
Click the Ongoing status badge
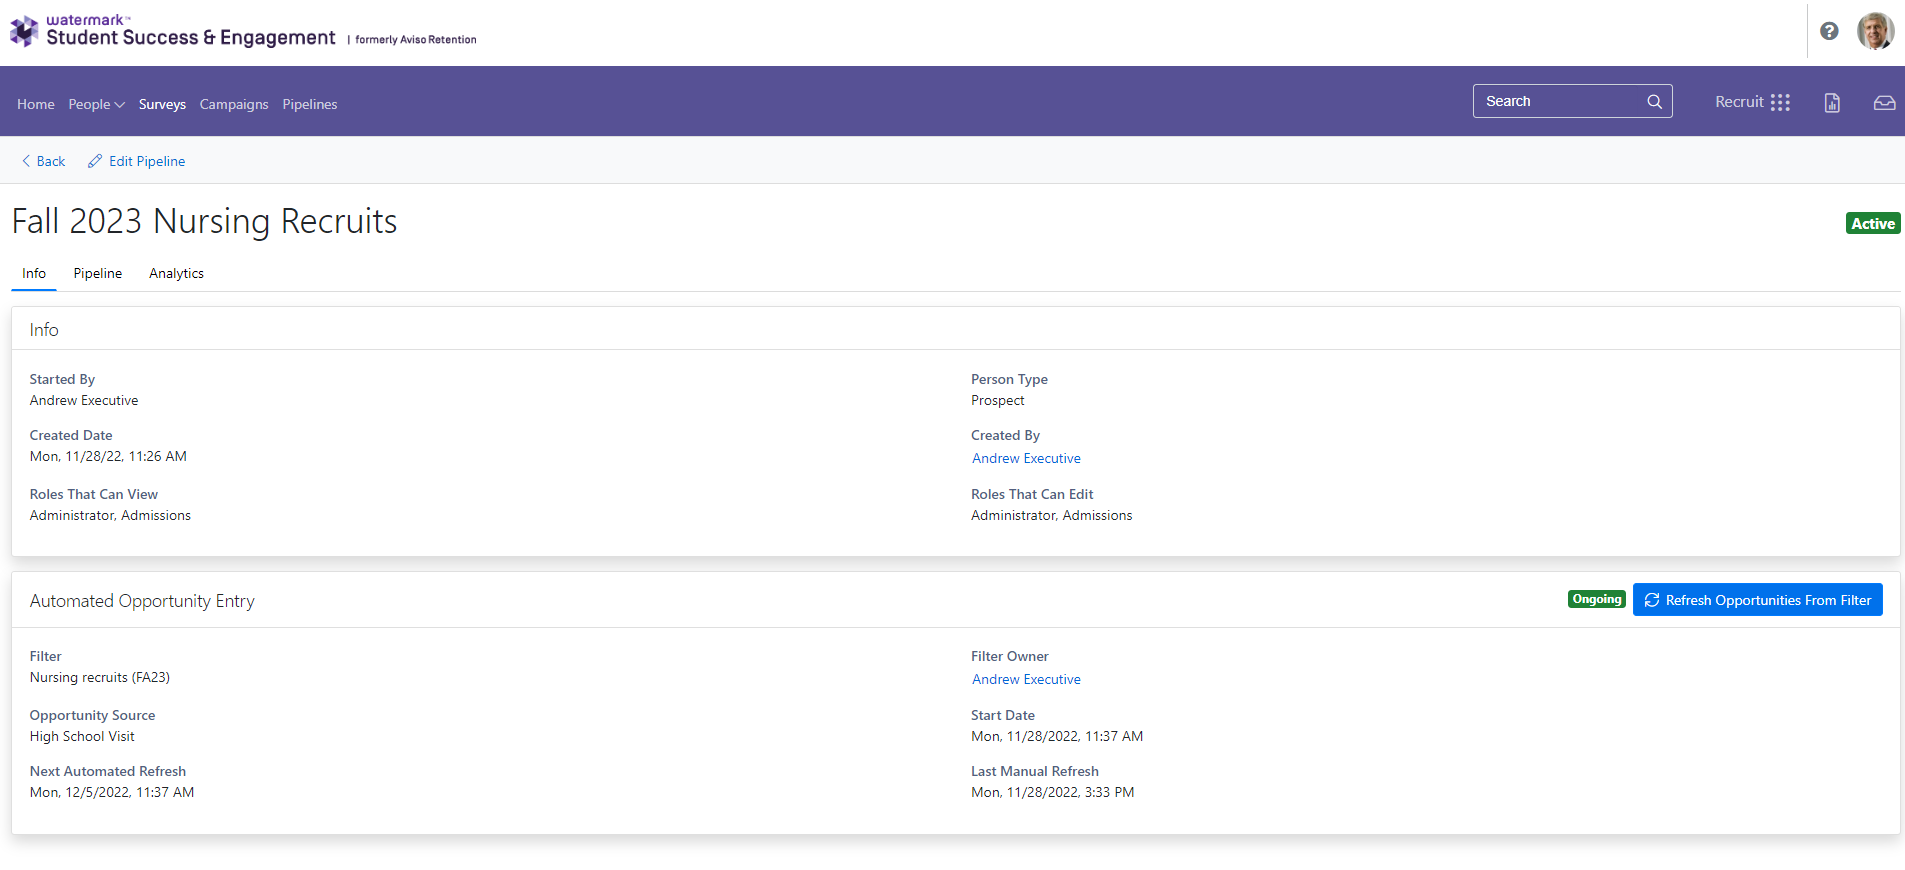(x=1597, y=599)
